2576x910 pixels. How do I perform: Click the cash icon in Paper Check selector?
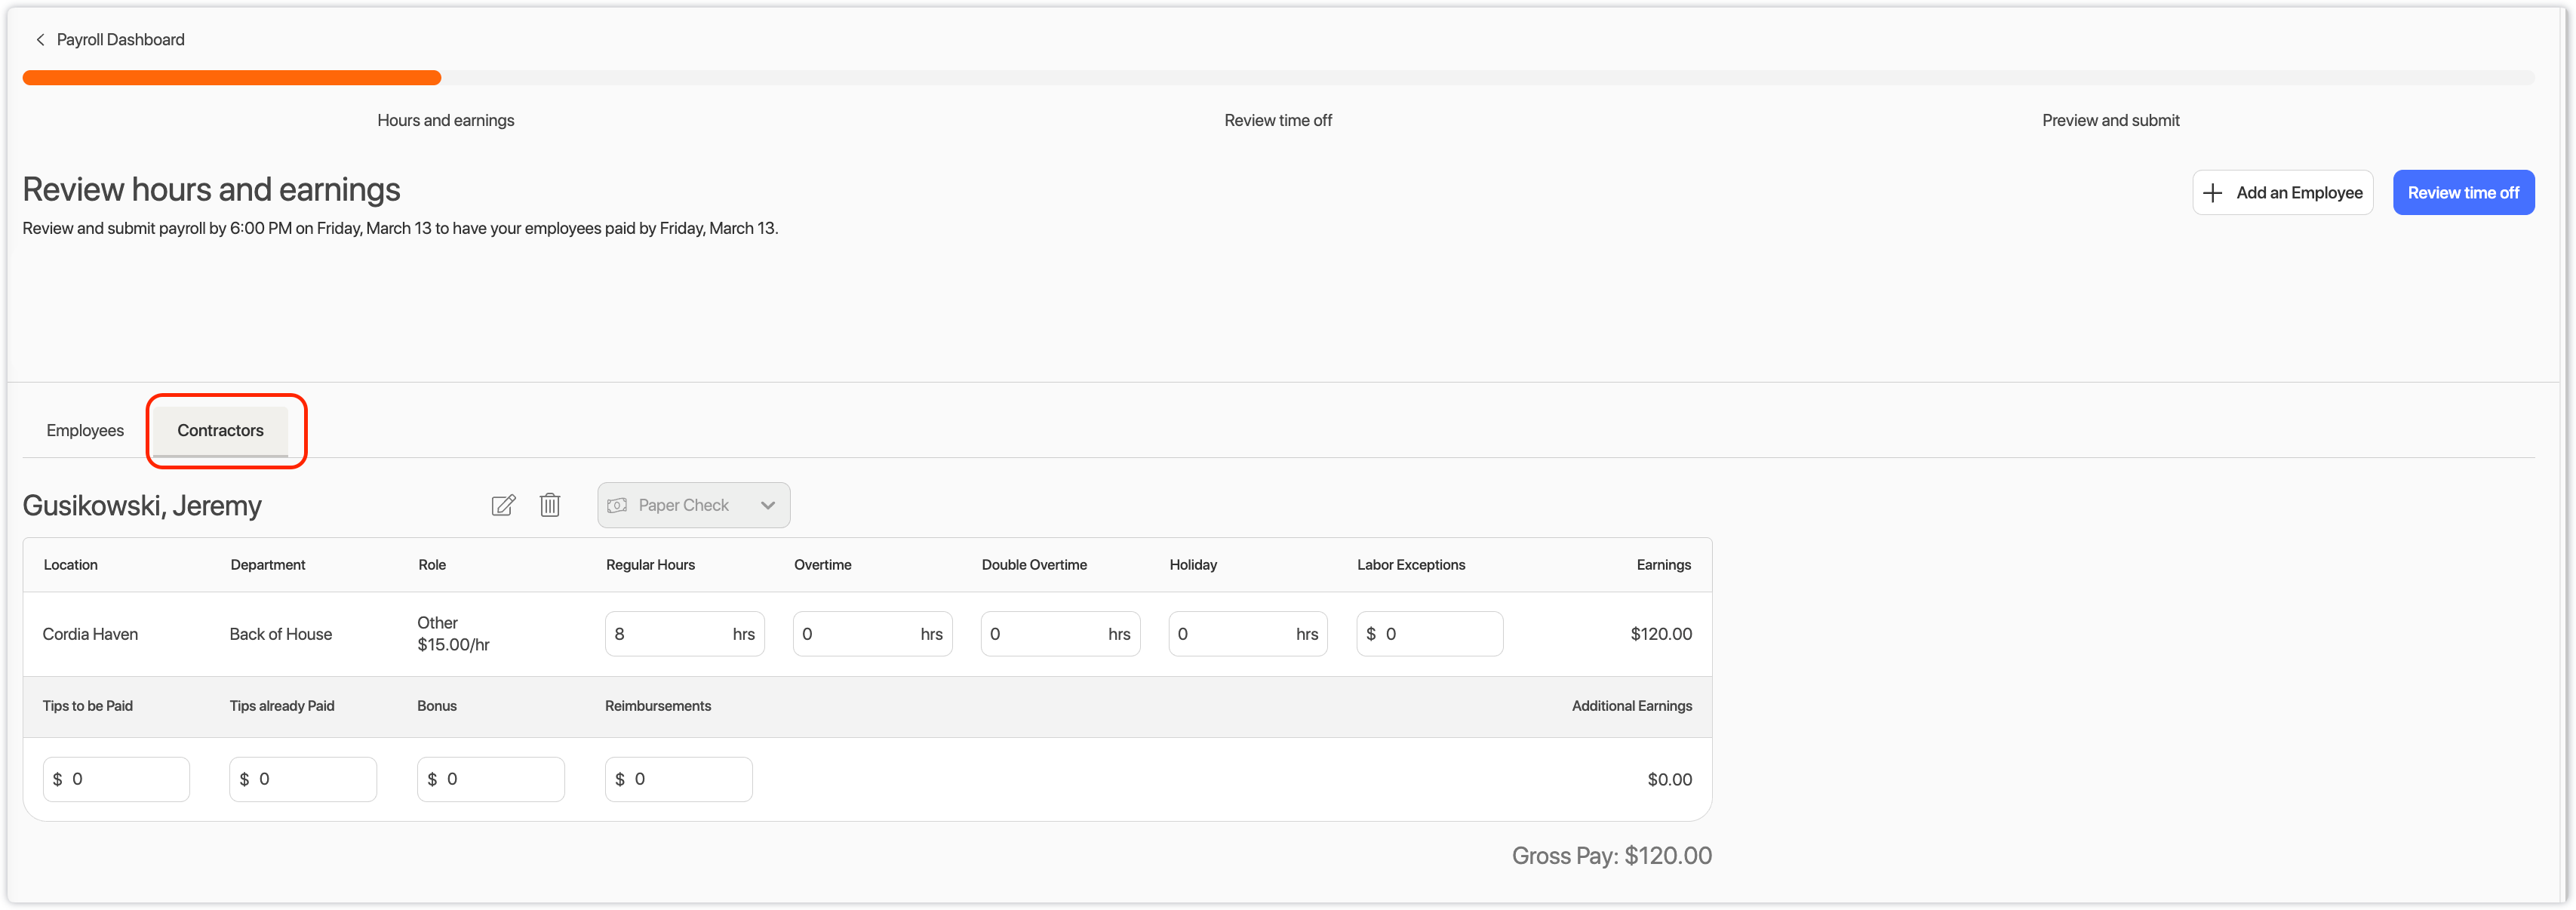pos(617,506)
